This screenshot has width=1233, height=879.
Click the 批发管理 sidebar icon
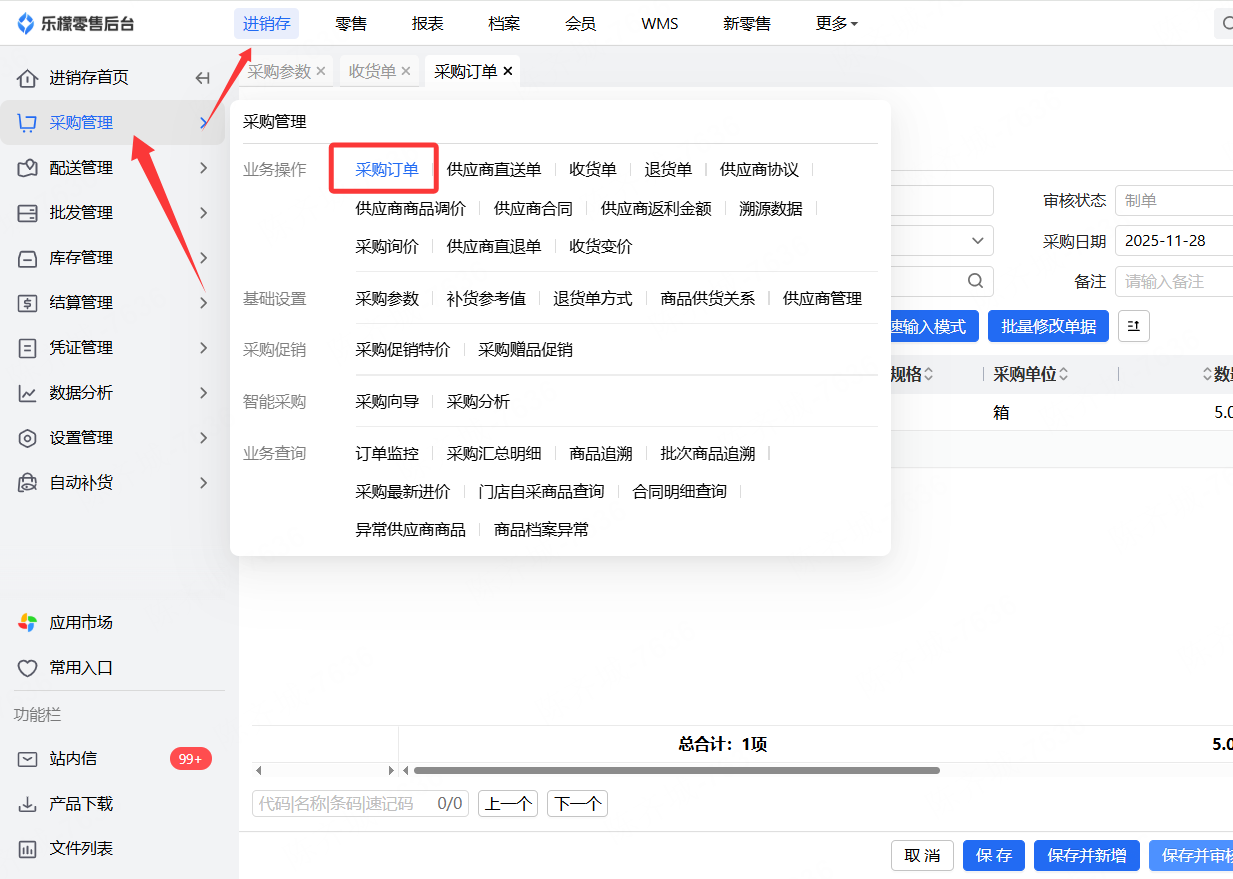pyautogui.click(x=28, y=213)
